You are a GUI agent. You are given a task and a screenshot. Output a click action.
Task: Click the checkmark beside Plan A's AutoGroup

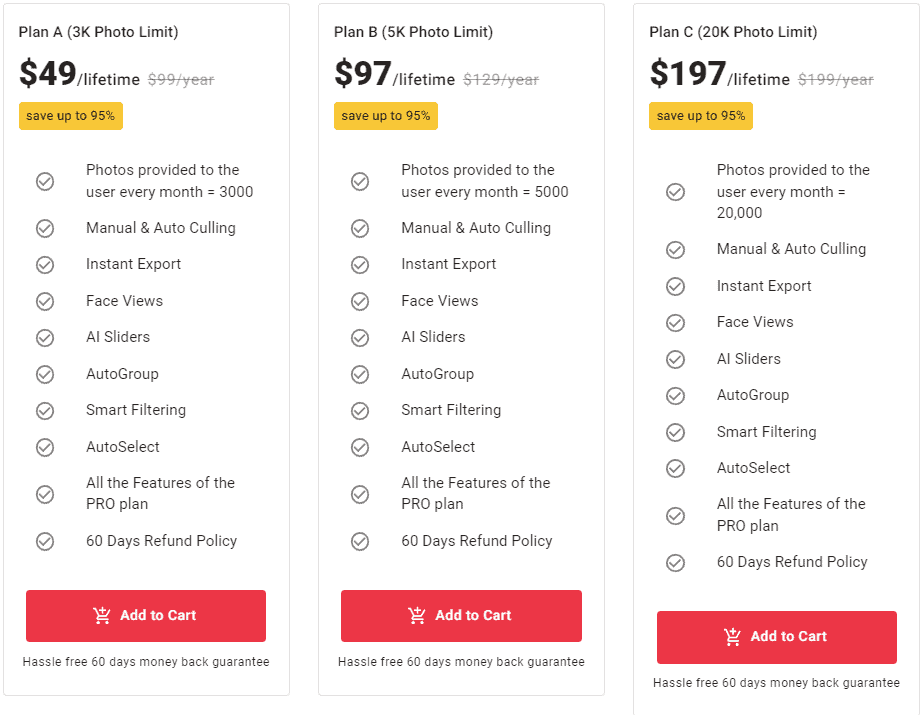tap(45, 374)
